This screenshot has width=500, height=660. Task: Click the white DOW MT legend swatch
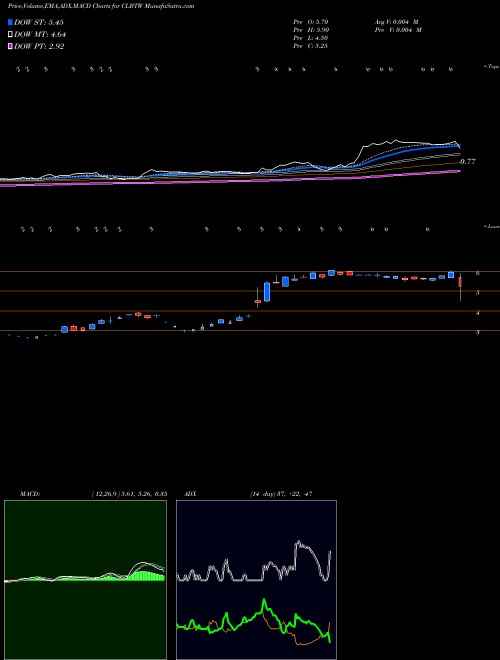tap(10, 35)
